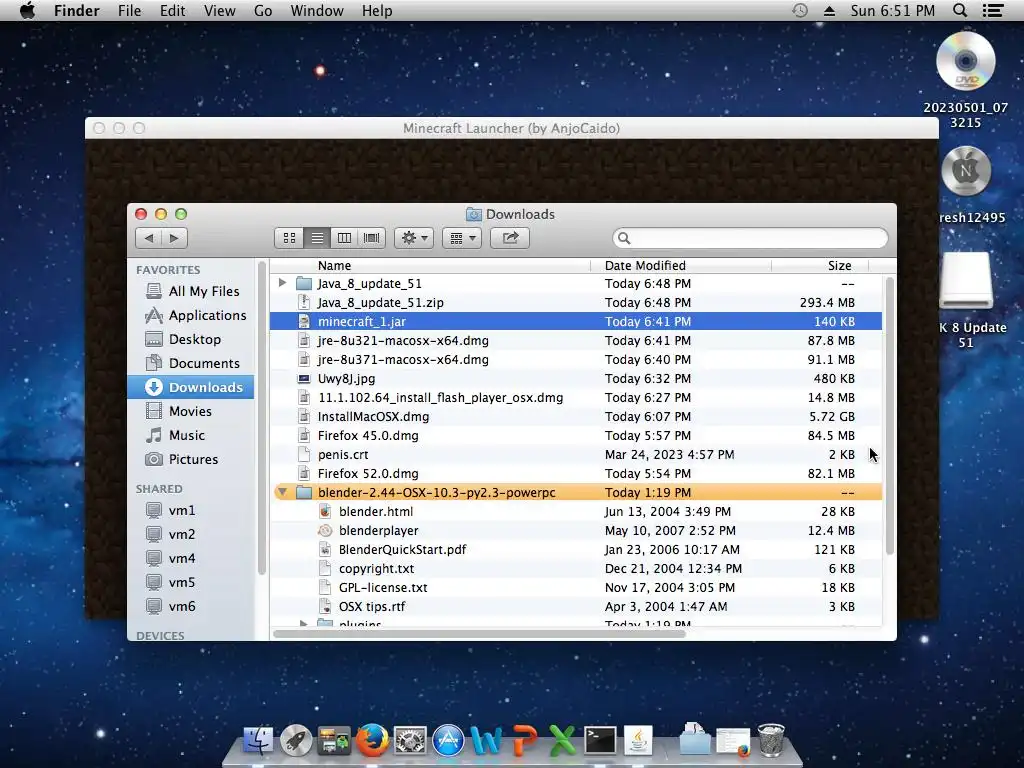The width and height of the screenshot is (1024, 768).
Task: Select Firefox 52.0.dmg file
Action: click(576, 473)
